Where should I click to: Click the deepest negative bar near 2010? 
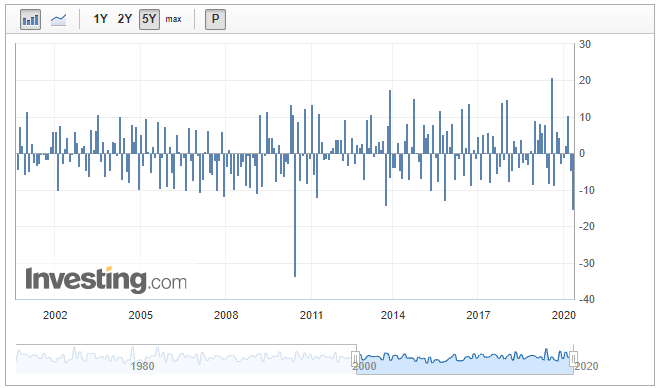coord(295,215)
